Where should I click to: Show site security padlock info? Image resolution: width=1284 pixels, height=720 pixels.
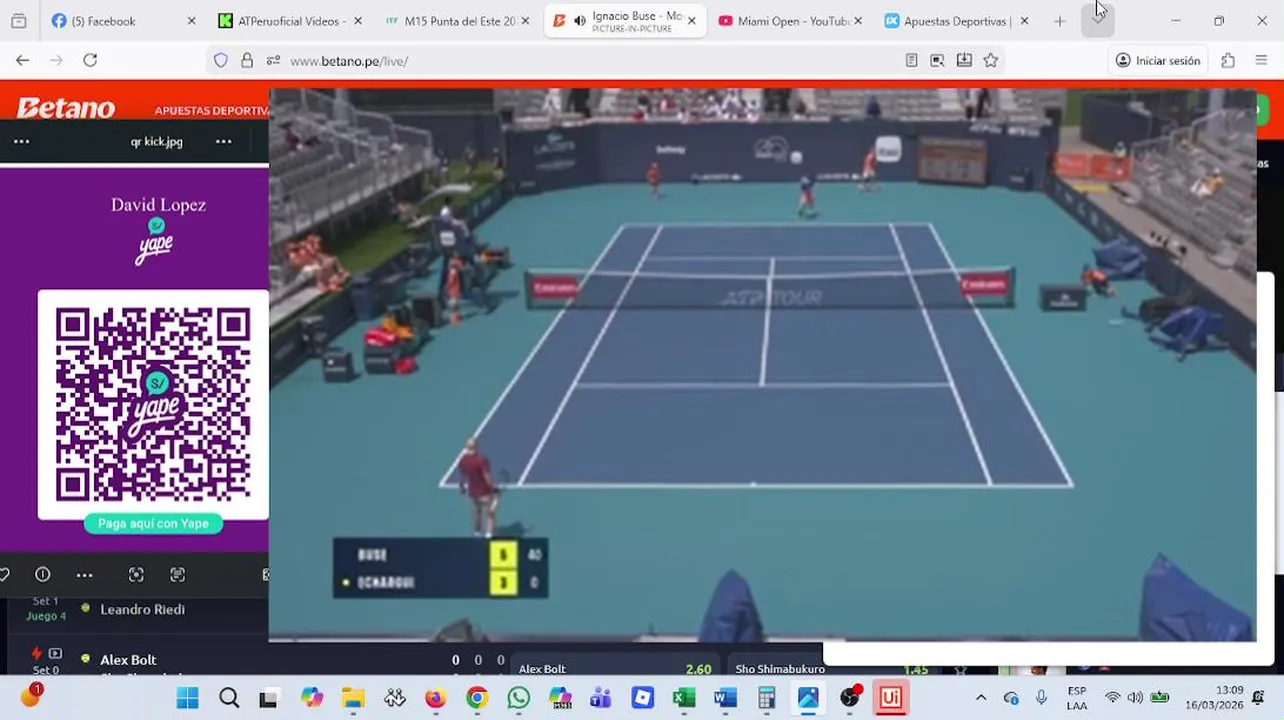(x=247, y=61)
